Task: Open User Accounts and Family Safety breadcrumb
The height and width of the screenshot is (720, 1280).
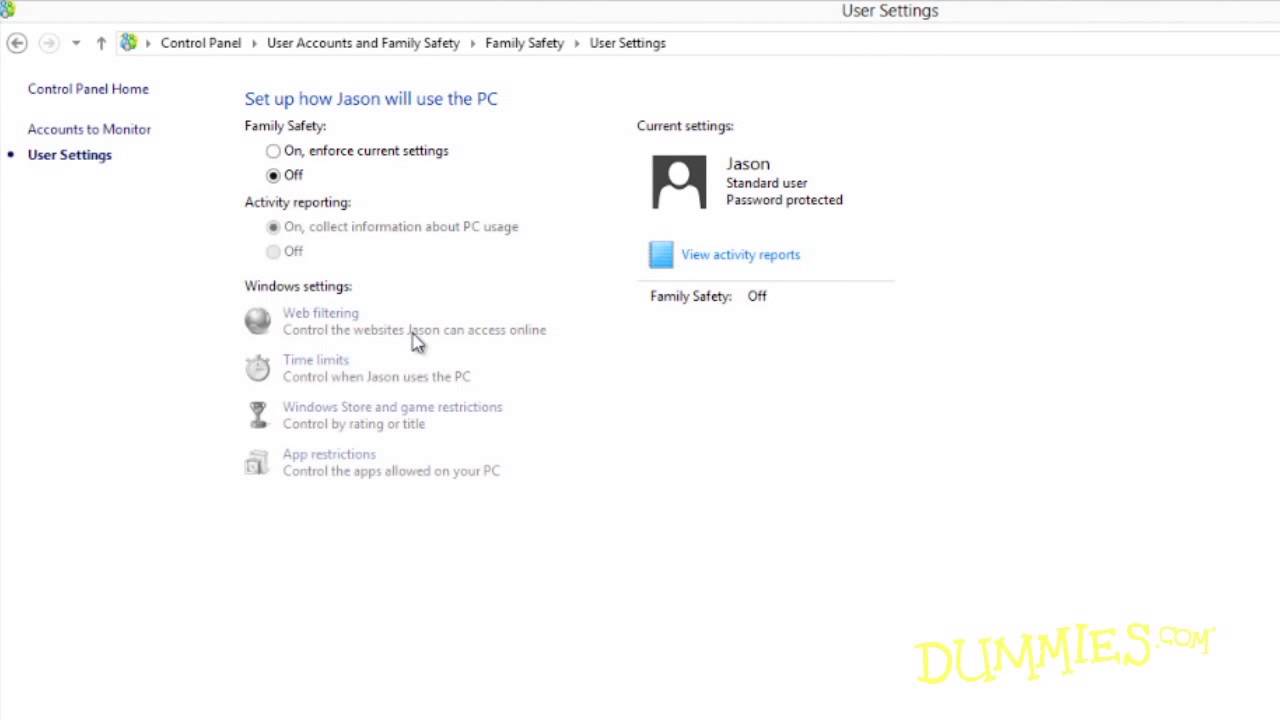Action: point(363,43)
